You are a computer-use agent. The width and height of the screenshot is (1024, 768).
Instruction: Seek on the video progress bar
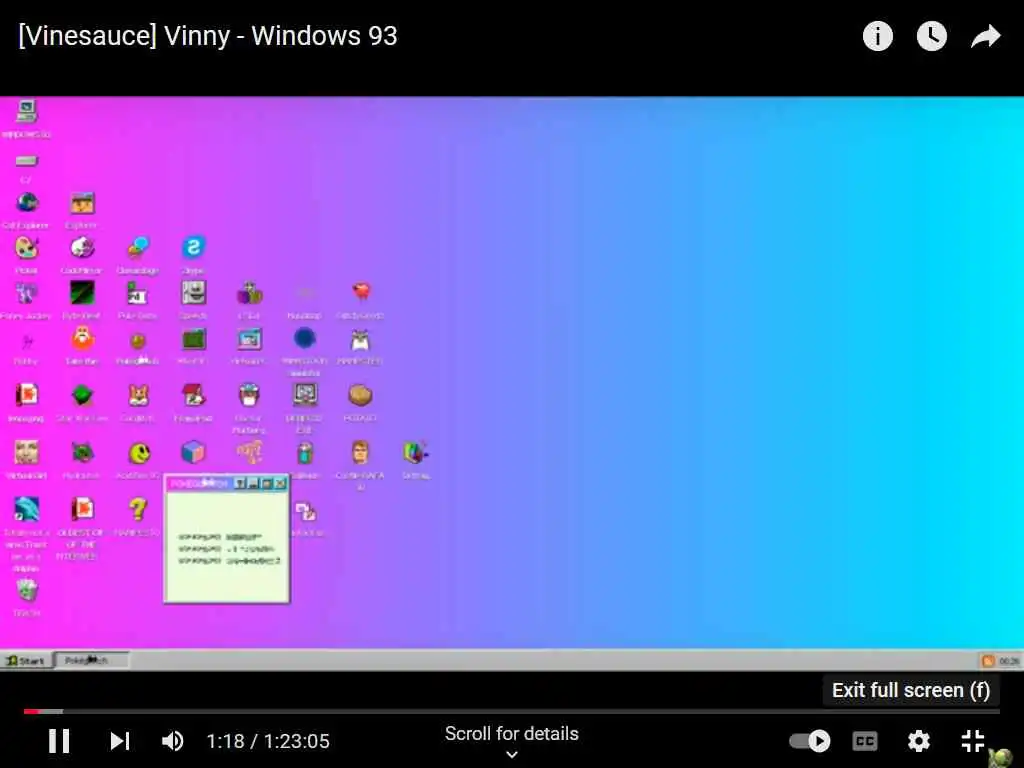pos(511,711)
